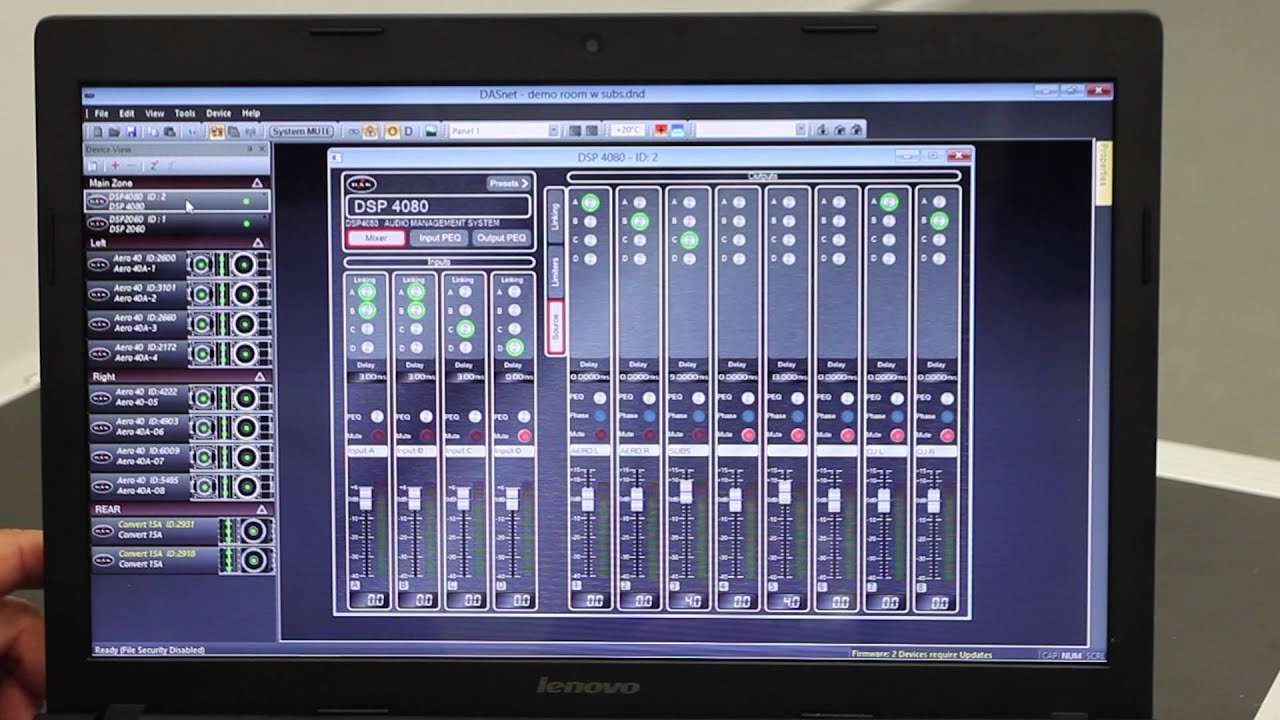Click the orange circle O toolbar icon
Image resolution: width=1280 pixels, height=720 pixels.
tap(393, 131)
